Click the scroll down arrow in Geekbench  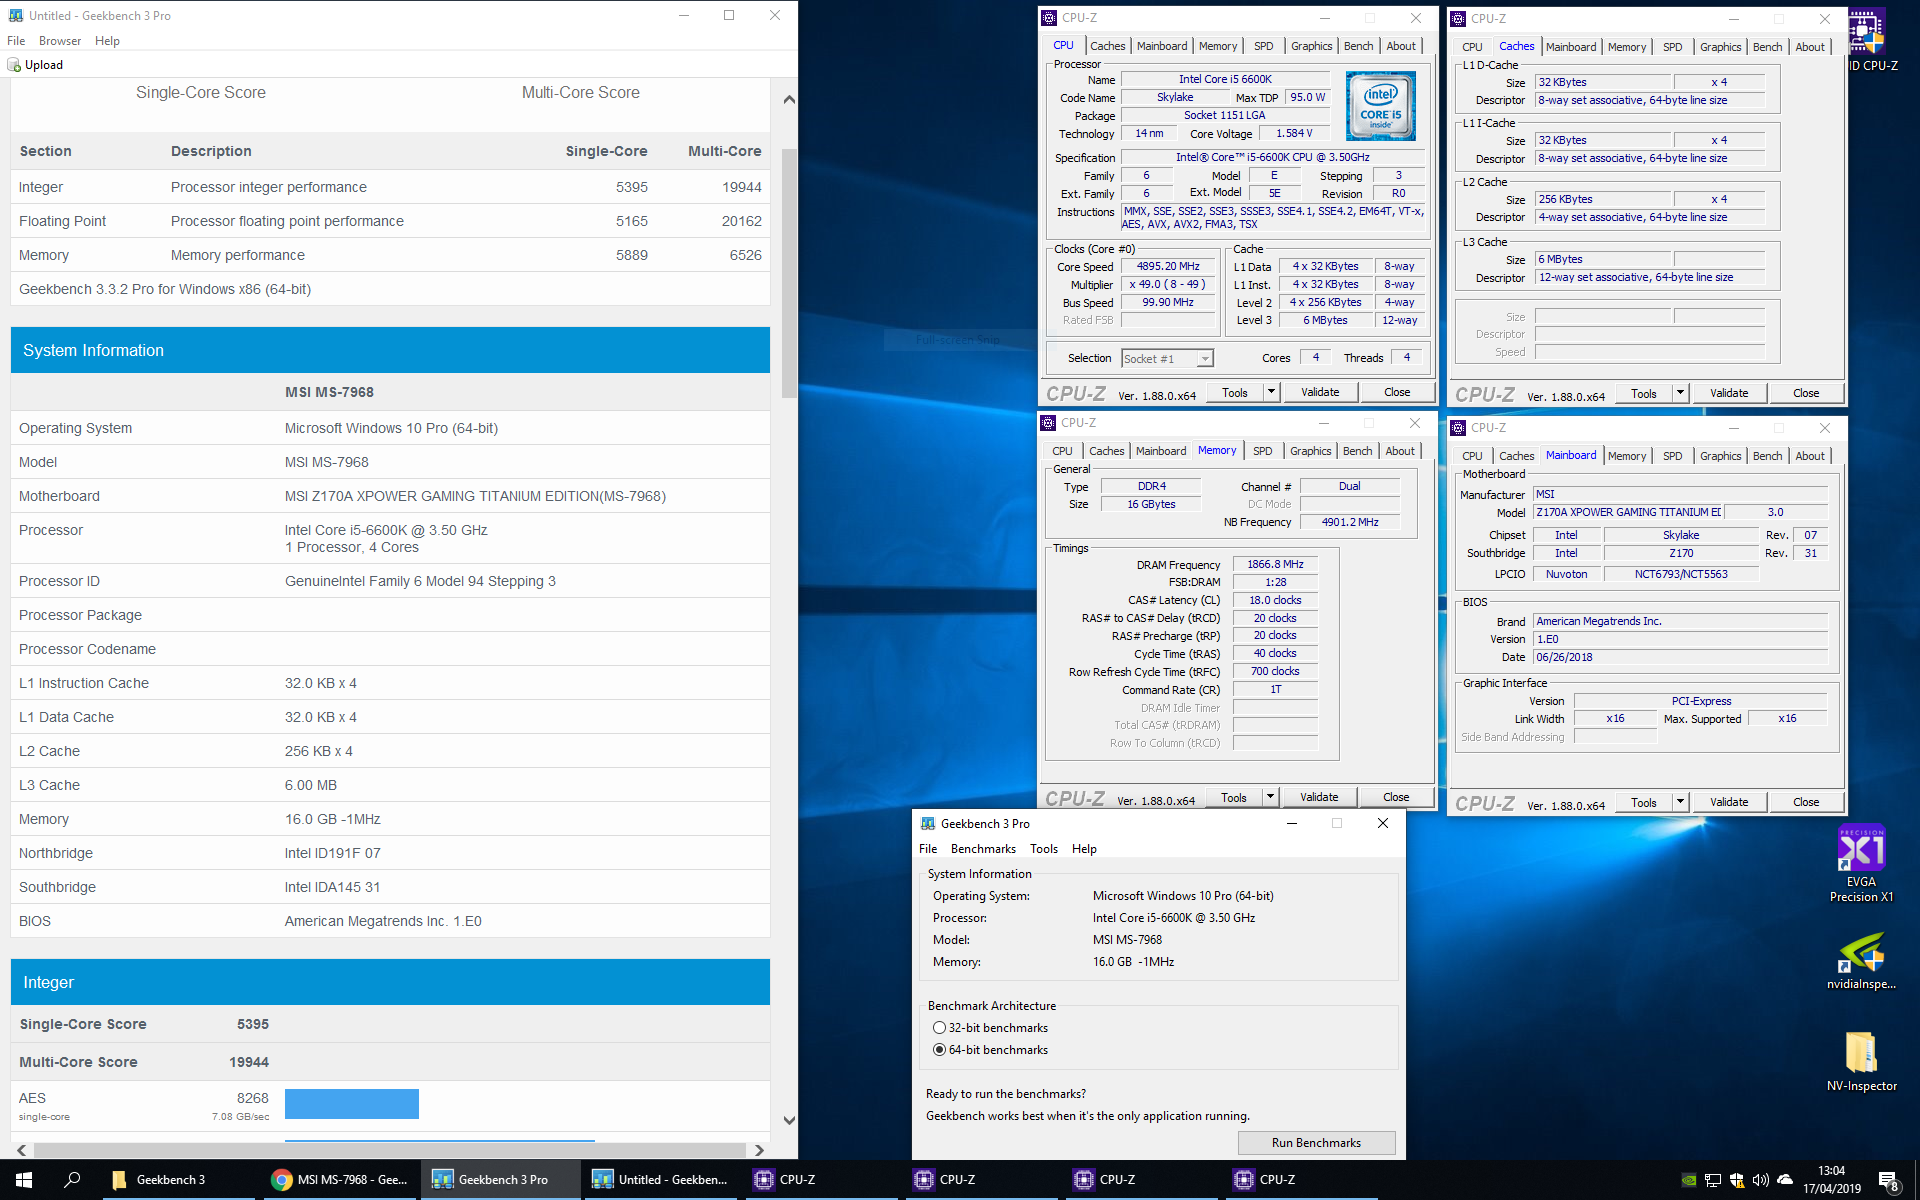789,1121
